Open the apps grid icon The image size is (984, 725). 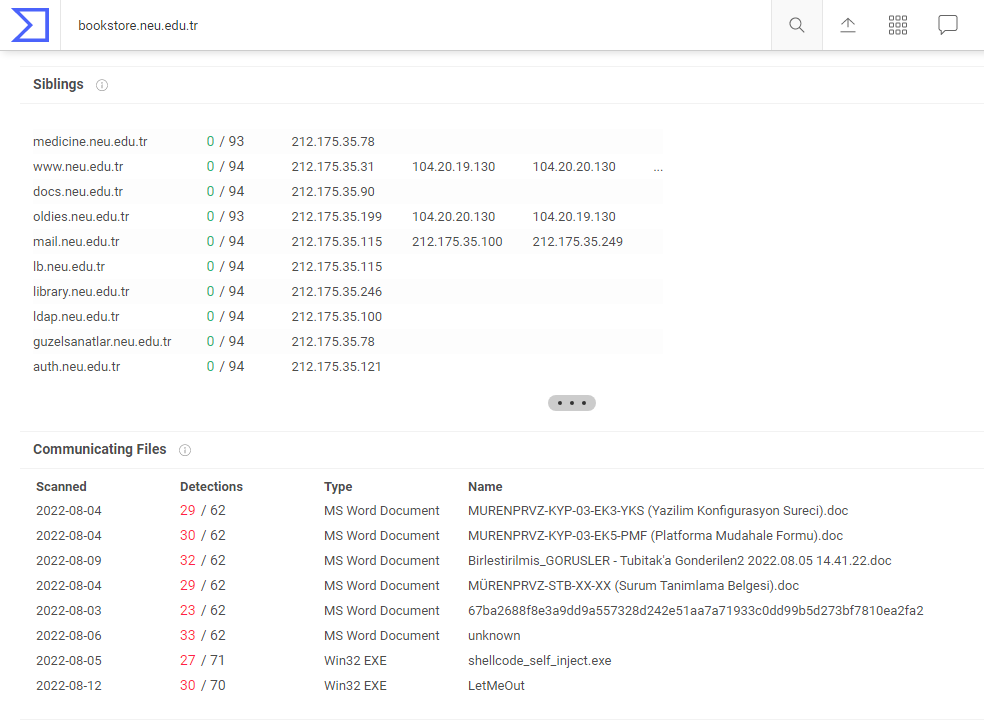pos(898,25)
